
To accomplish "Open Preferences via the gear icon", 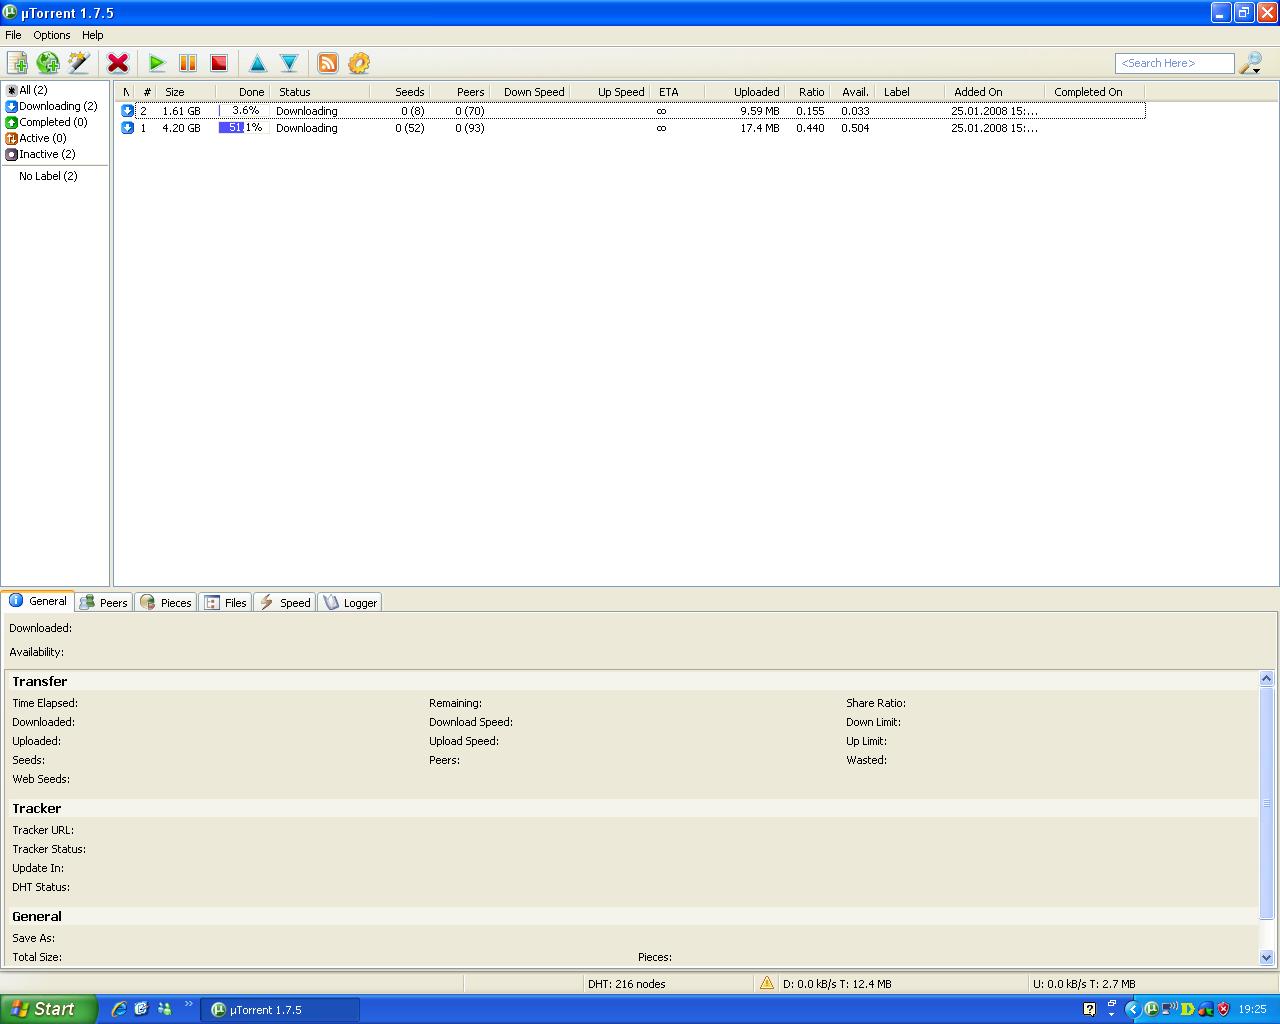I will (359, 63).
